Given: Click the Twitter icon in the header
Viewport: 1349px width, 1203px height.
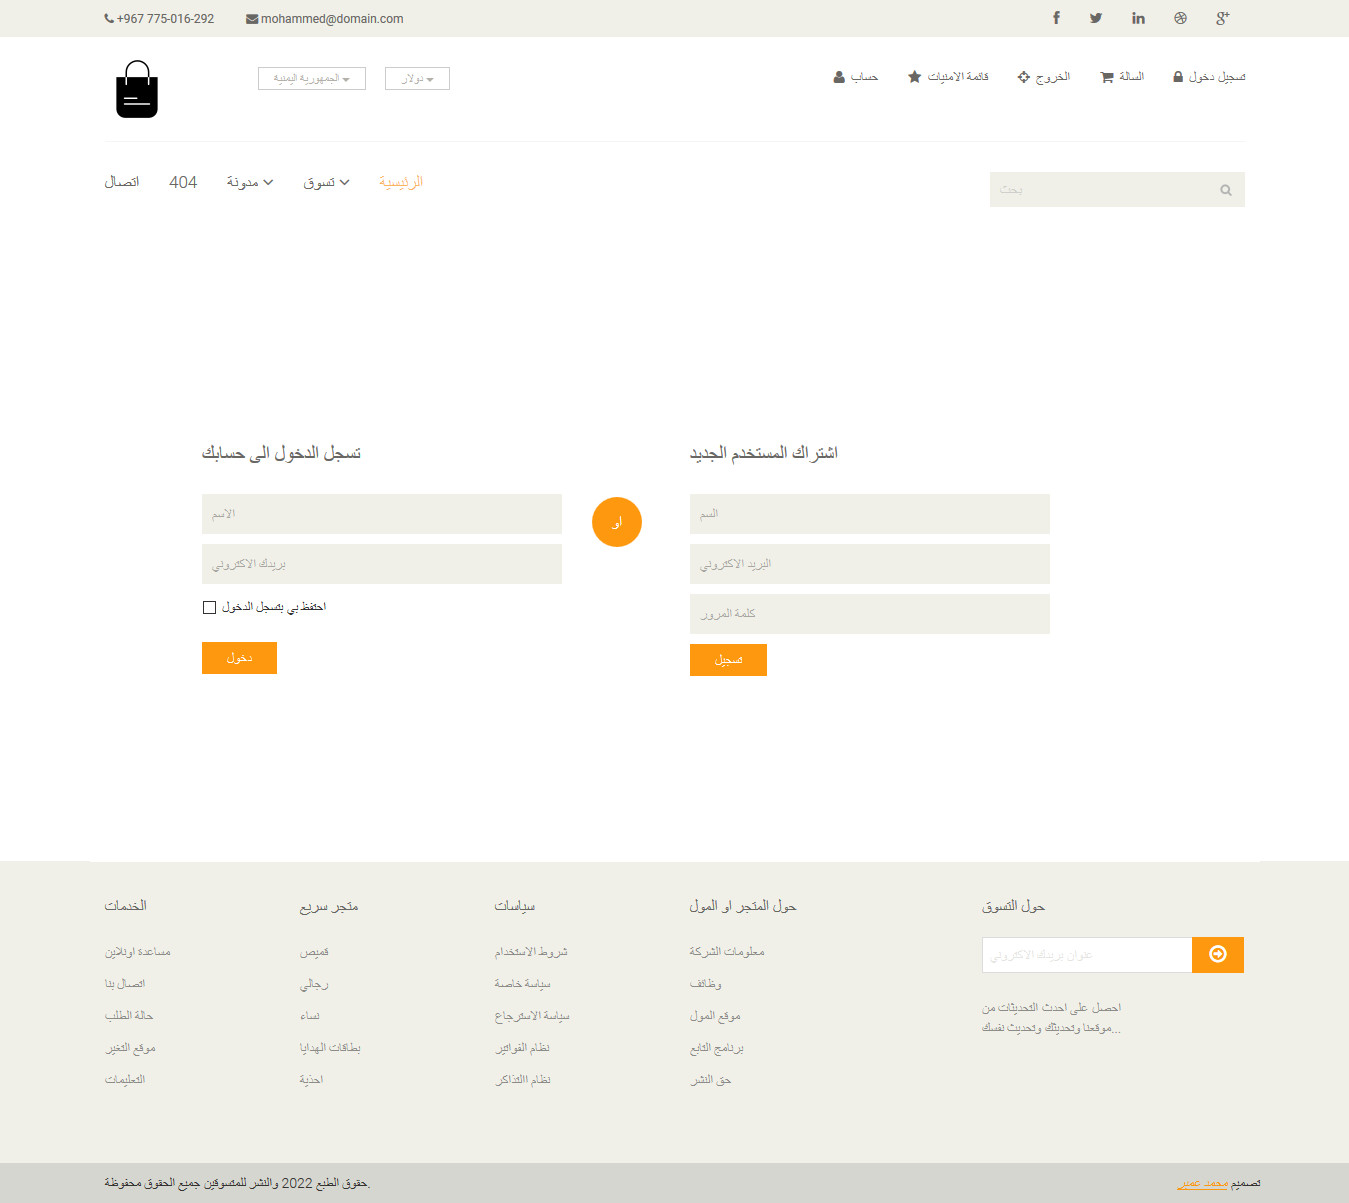Looking at the screenshot, I should (1095, 18).
